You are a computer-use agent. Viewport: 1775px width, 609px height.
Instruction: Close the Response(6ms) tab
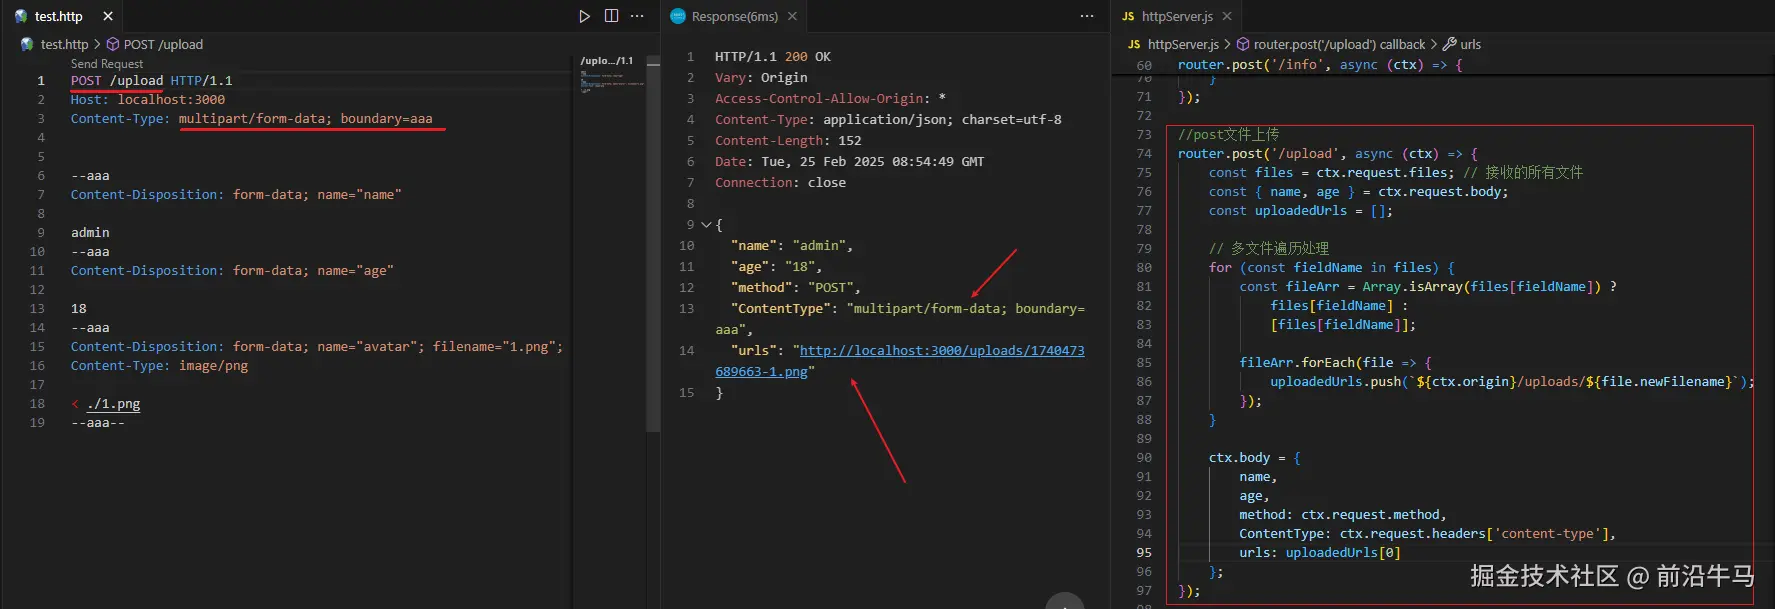click(792, 16)
